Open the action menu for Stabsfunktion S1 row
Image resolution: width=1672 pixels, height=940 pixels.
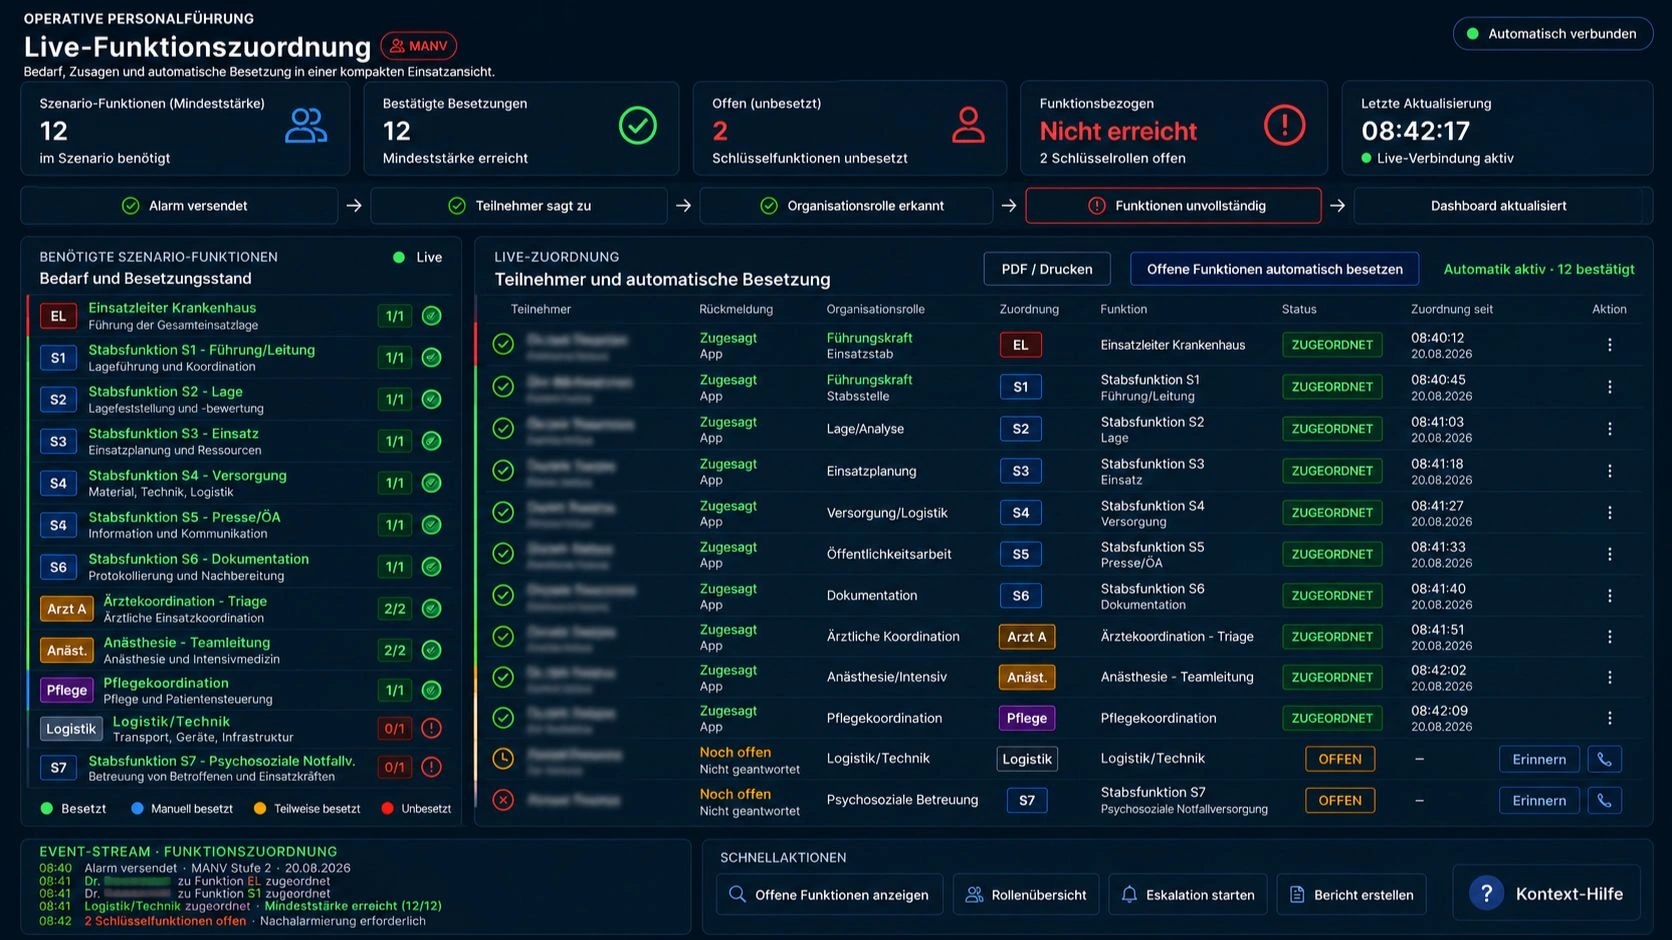tap(1609, 387)
